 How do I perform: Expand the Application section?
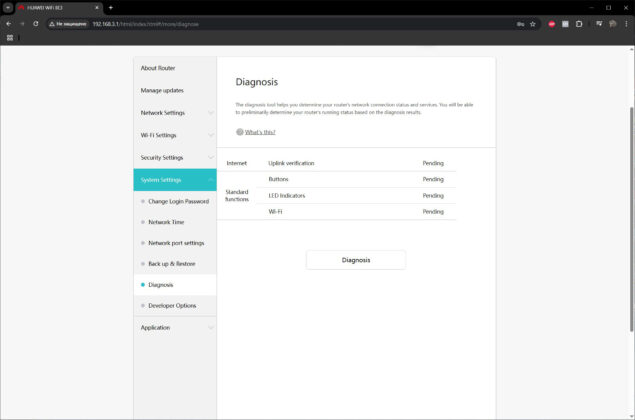175,328
